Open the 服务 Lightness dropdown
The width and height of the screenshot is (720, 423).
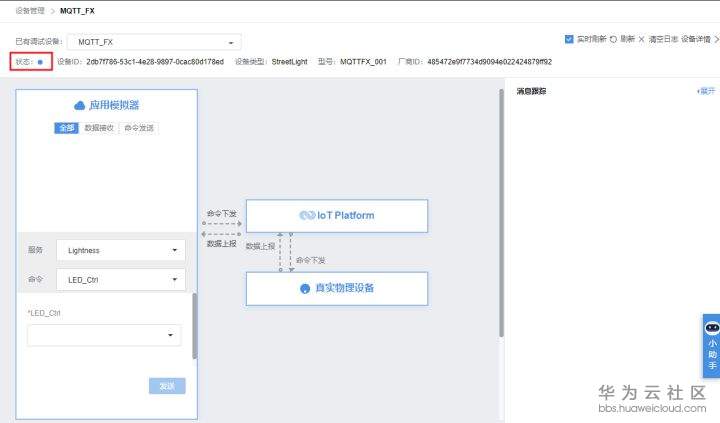tap(121, 250)
